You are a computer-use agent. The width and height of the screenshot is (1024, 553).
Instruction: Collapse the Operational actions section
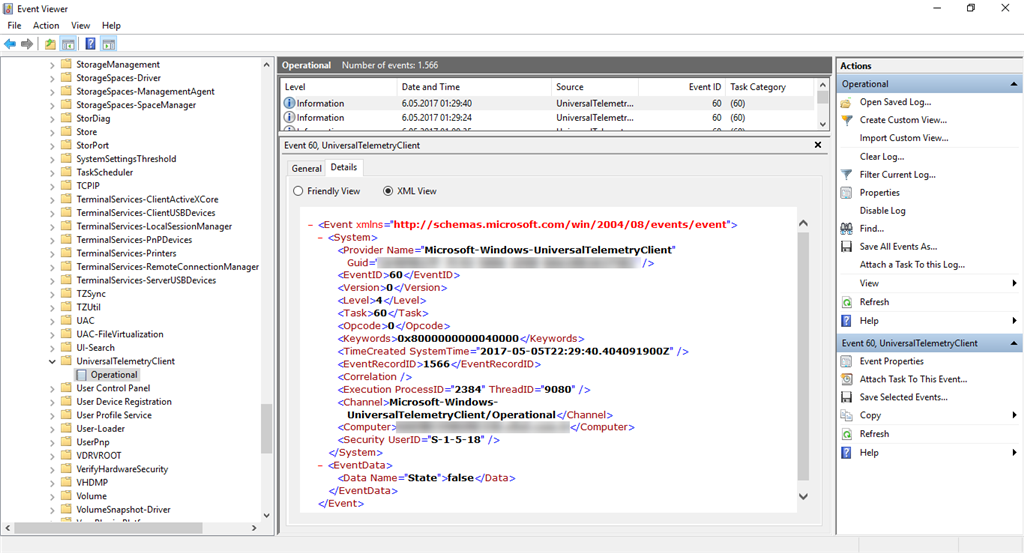coord(1014,84)
